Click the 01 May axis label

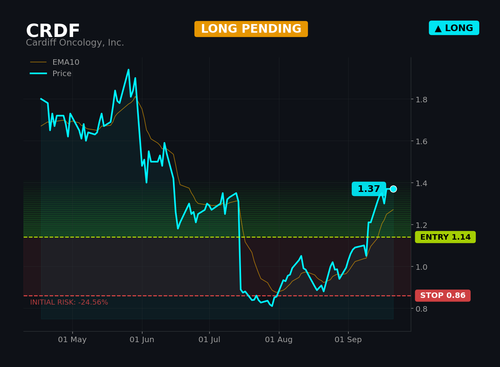tap(72, 340)
